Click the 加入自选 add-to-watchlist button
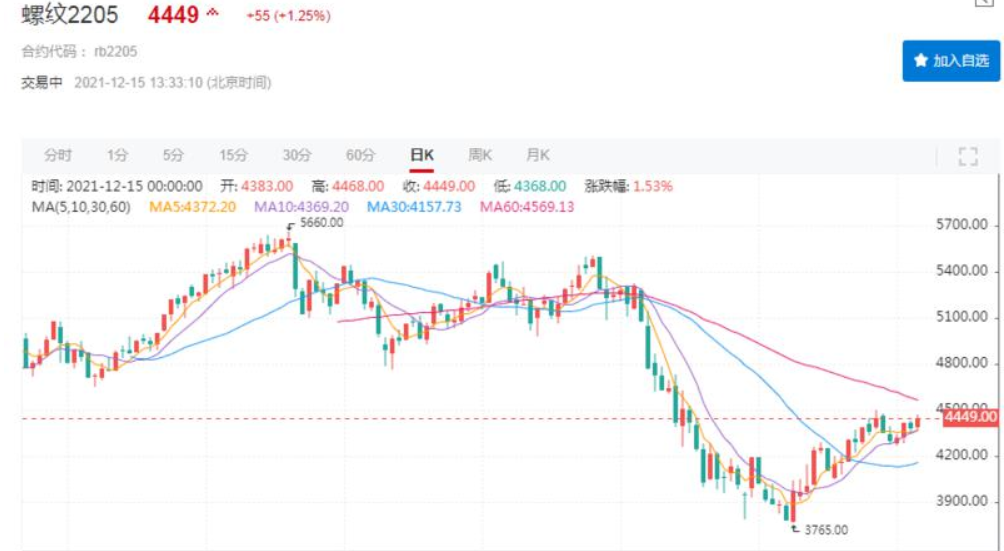Viewport: 1004px width, 551px height. [951, 61]
